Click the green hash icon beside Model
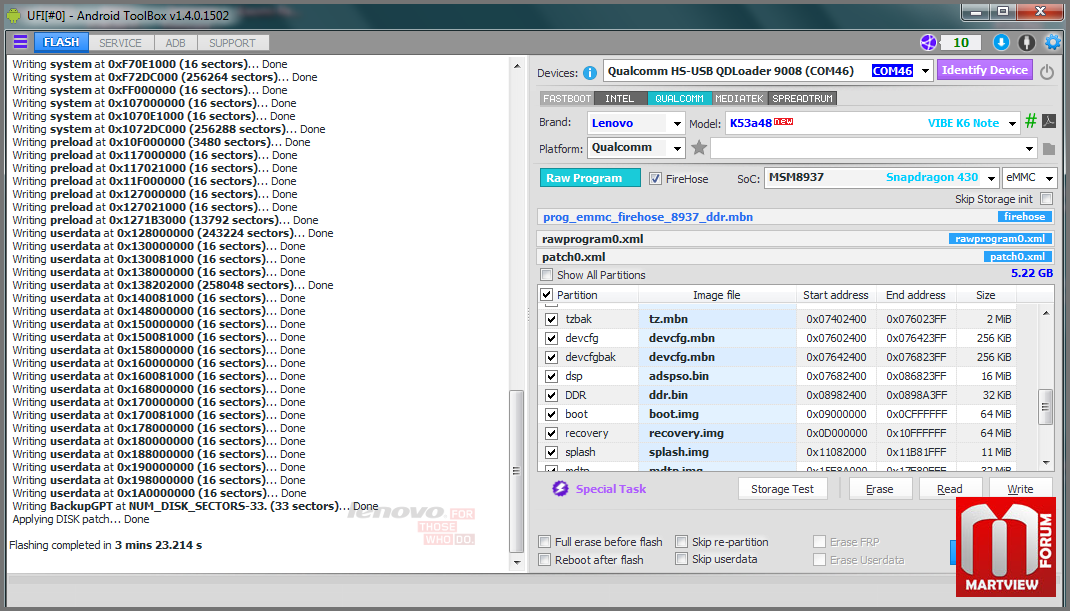The image size is (1070, 611). (x=1031, y=122)
